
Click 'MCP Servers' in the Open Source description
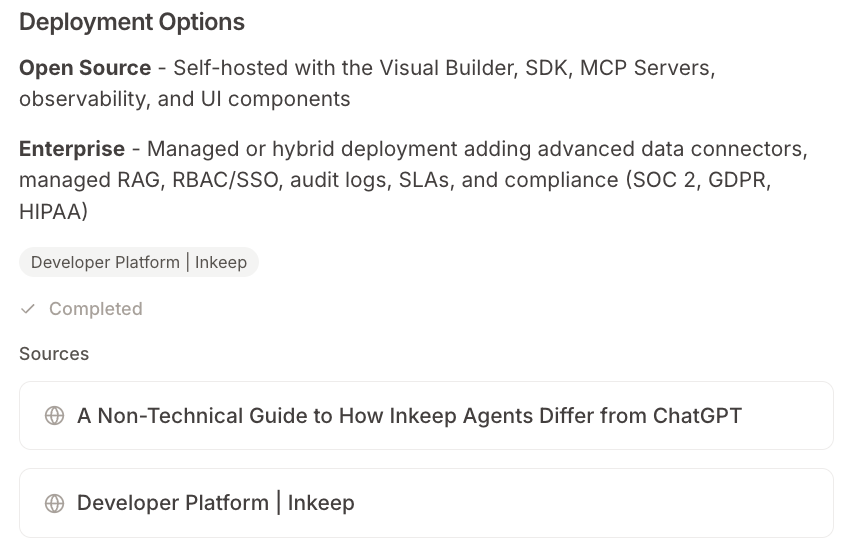tap(647, 68)
